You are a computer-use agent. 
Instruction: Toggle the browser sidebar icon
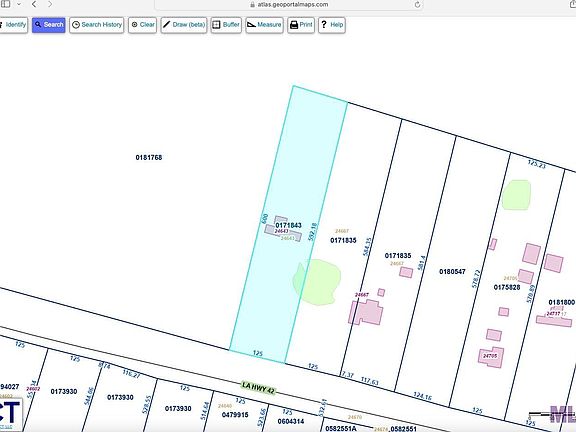point(6,4)
